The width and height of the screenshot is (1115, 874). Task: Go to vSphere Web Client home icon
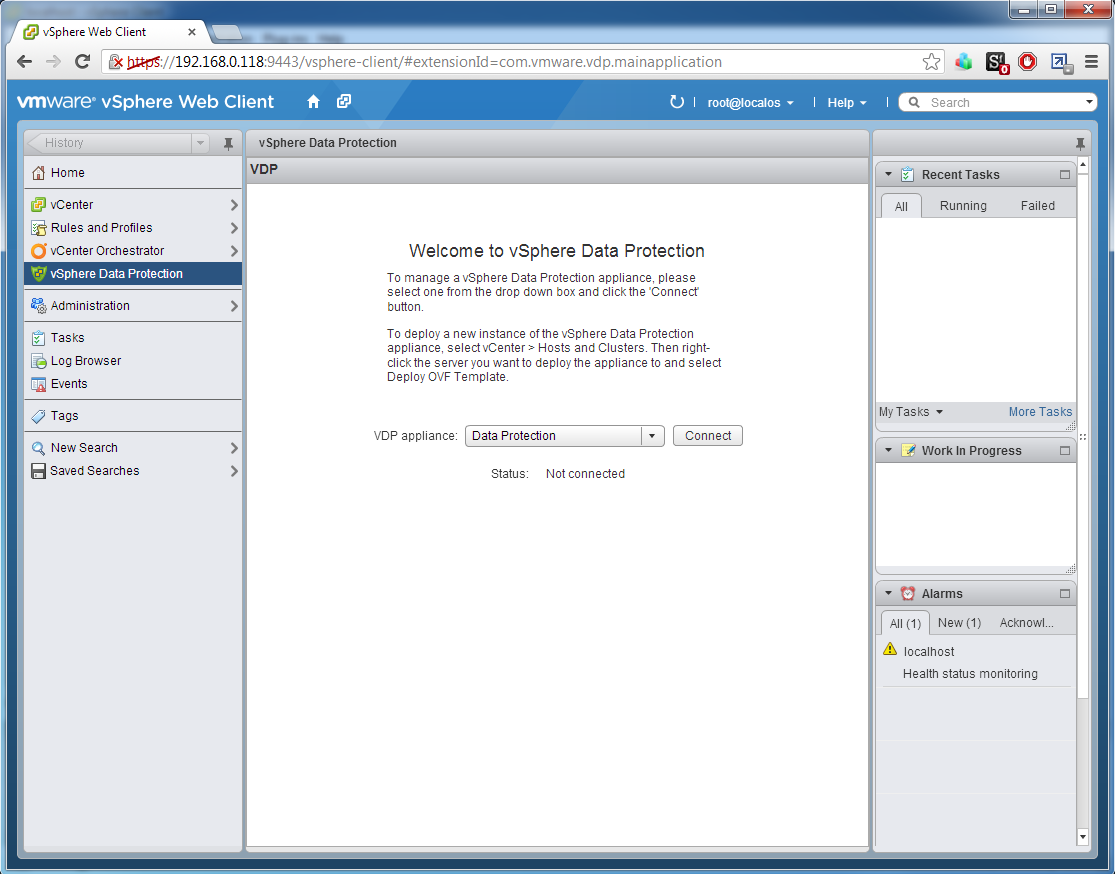[x=314, y=102]
